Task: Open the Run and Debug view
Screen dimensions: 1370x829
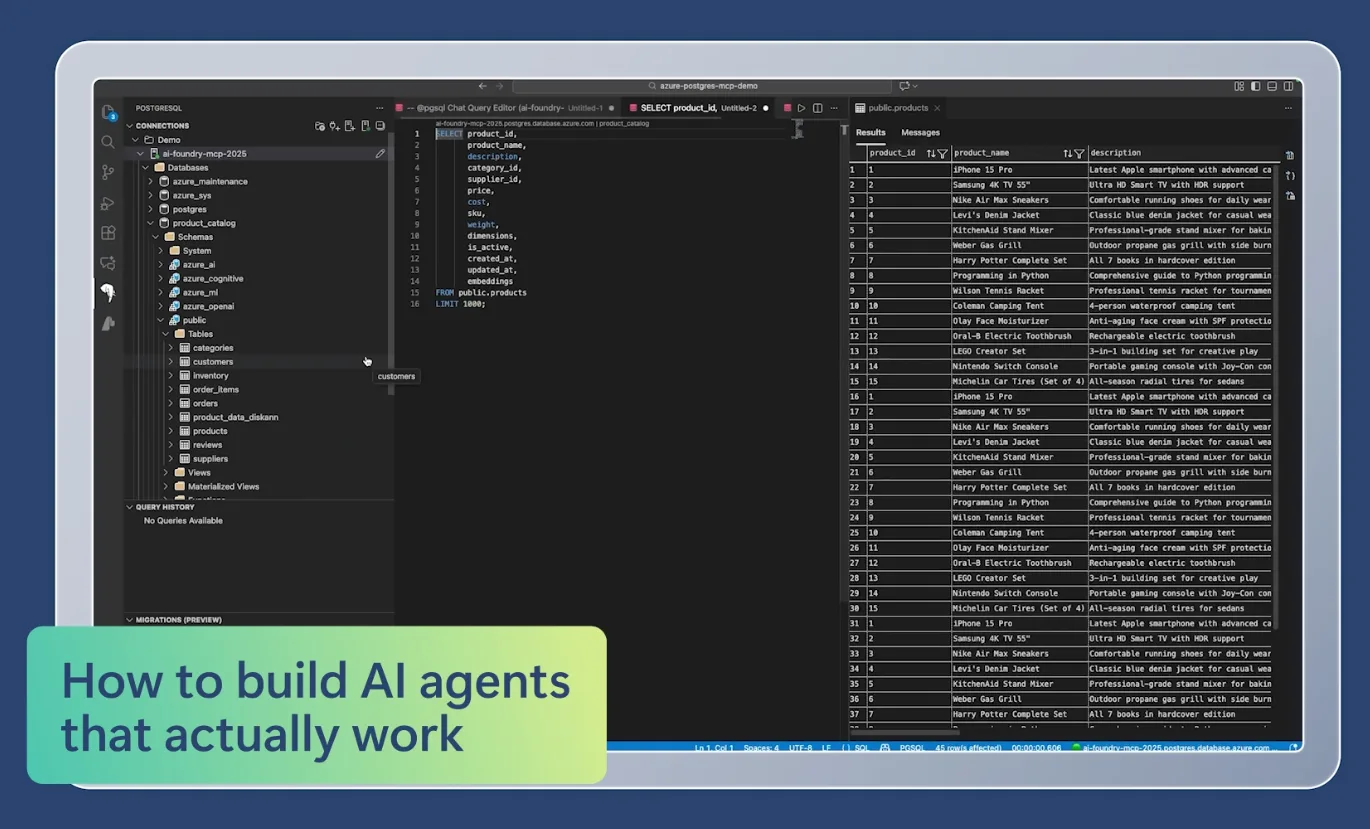Action: [x=110, y=203]
